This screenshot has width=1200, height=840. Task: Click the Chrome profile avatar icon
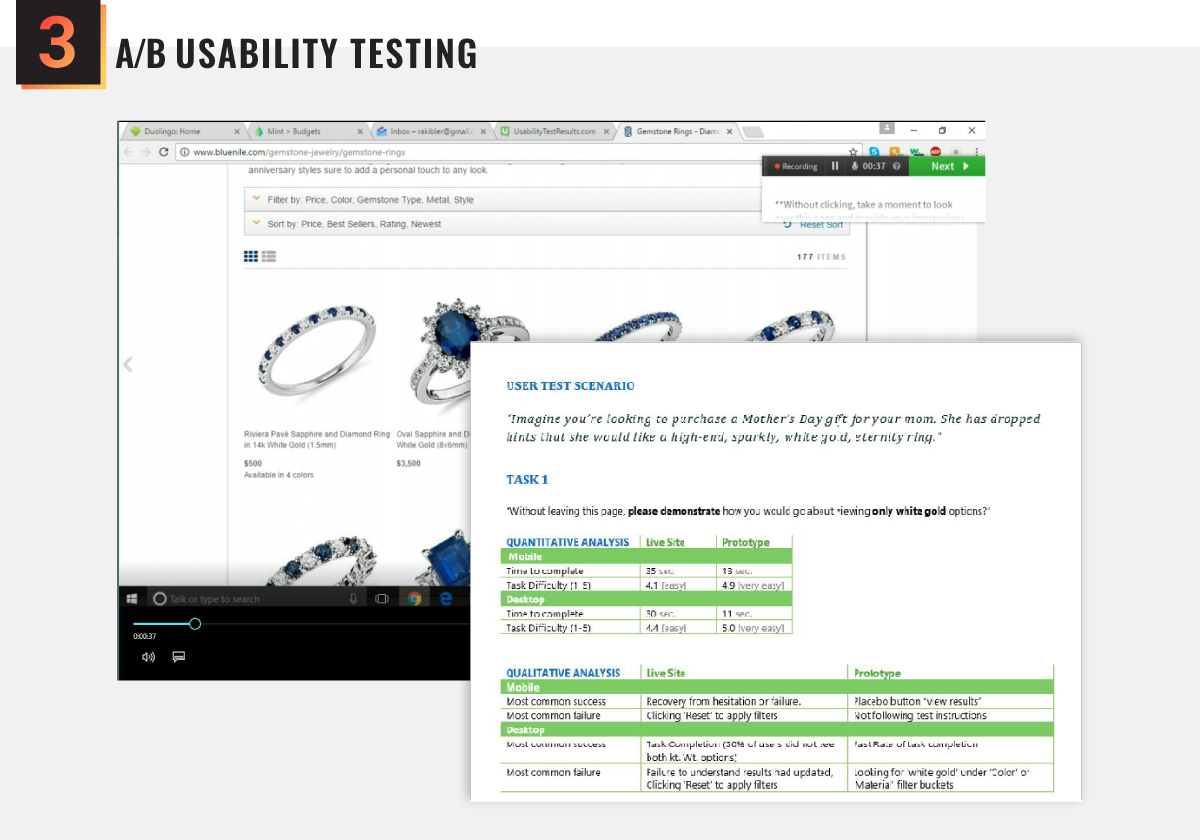tap(887, 128)
